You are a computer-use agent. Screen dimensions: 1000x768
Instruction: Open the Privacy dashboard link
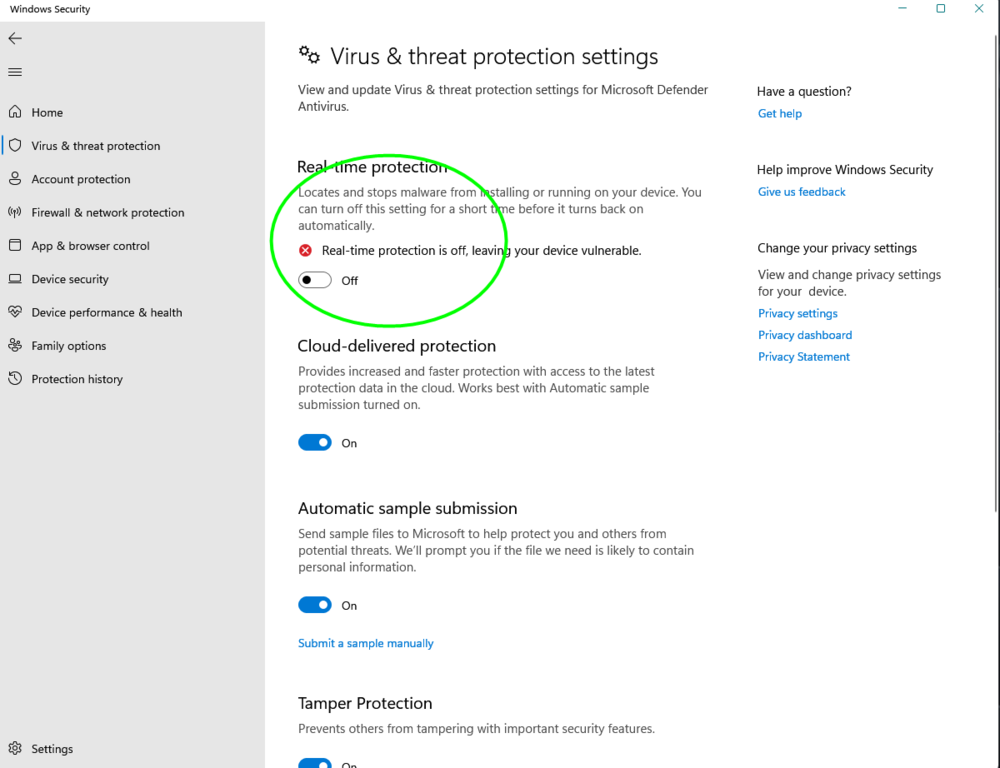[x=805, y=335]
